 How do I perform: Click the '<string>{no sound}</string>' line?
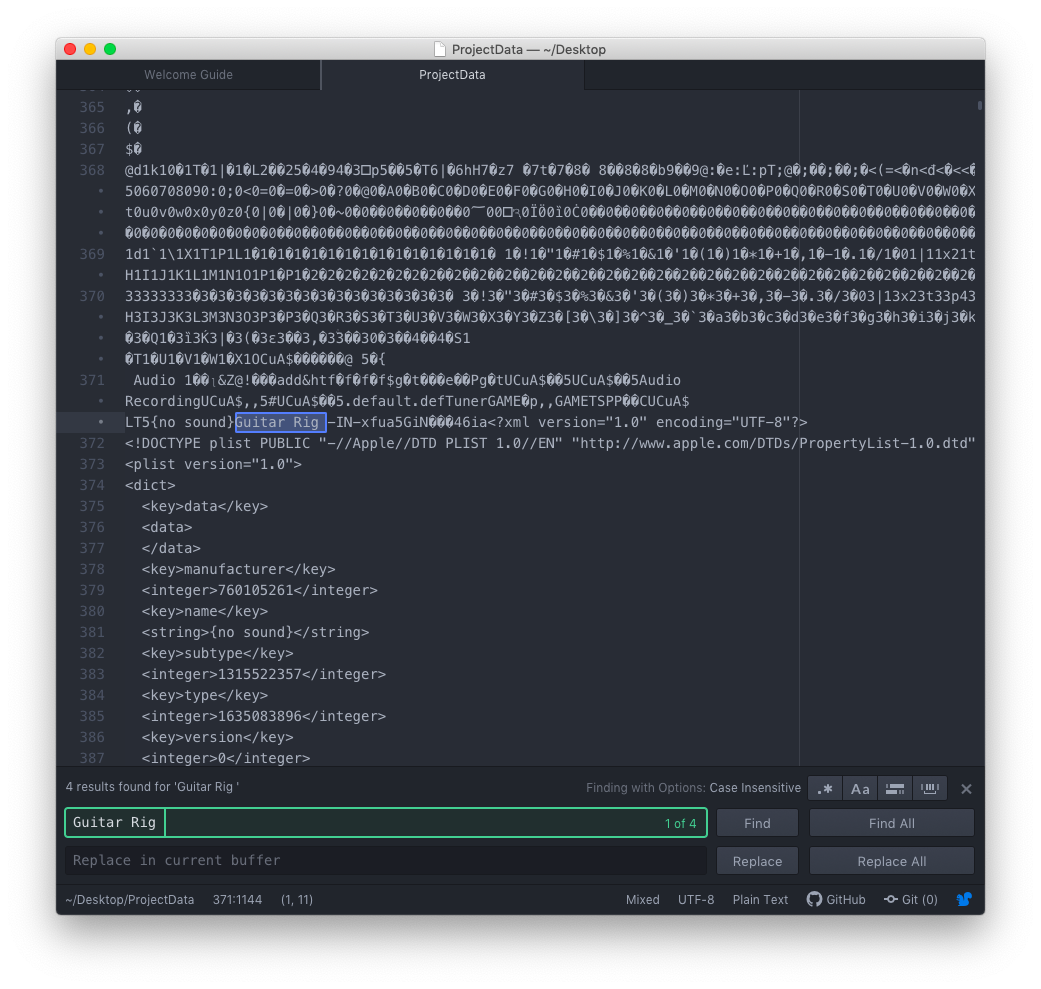pyautogui.click(x=255, y=633)
